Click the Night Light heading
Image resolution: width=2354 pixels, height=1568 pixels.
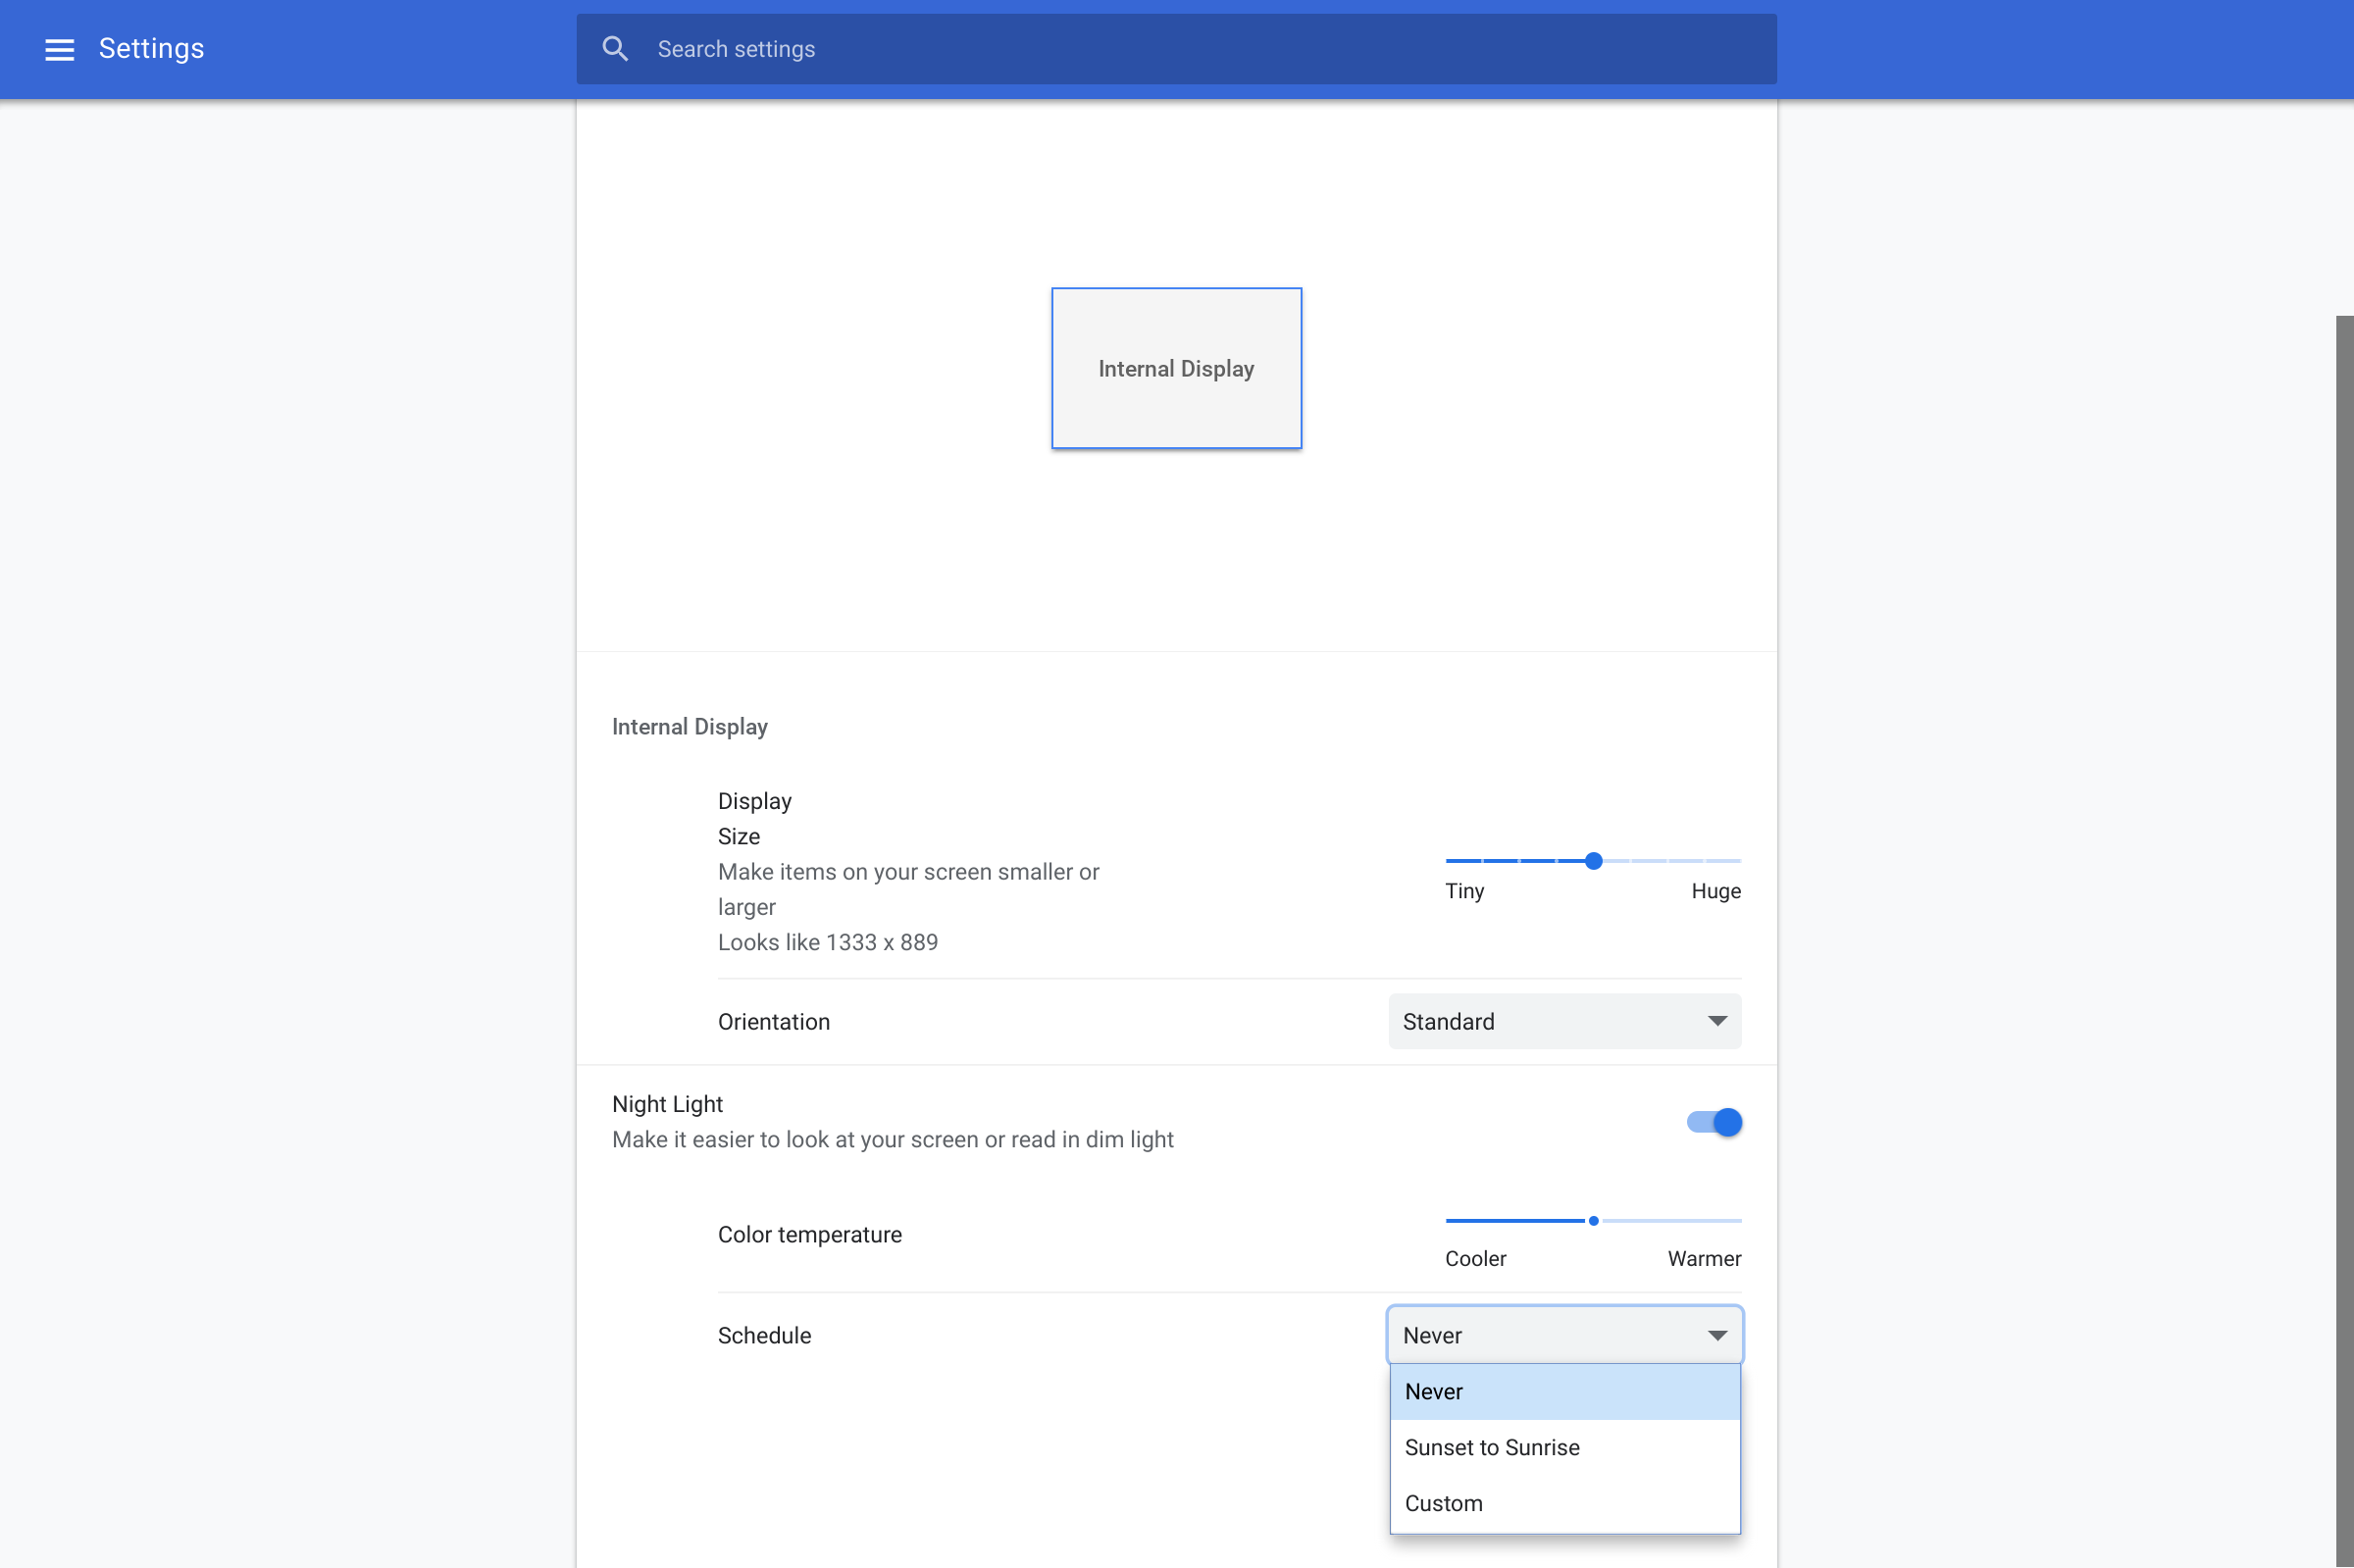(x=666, y=1103)
